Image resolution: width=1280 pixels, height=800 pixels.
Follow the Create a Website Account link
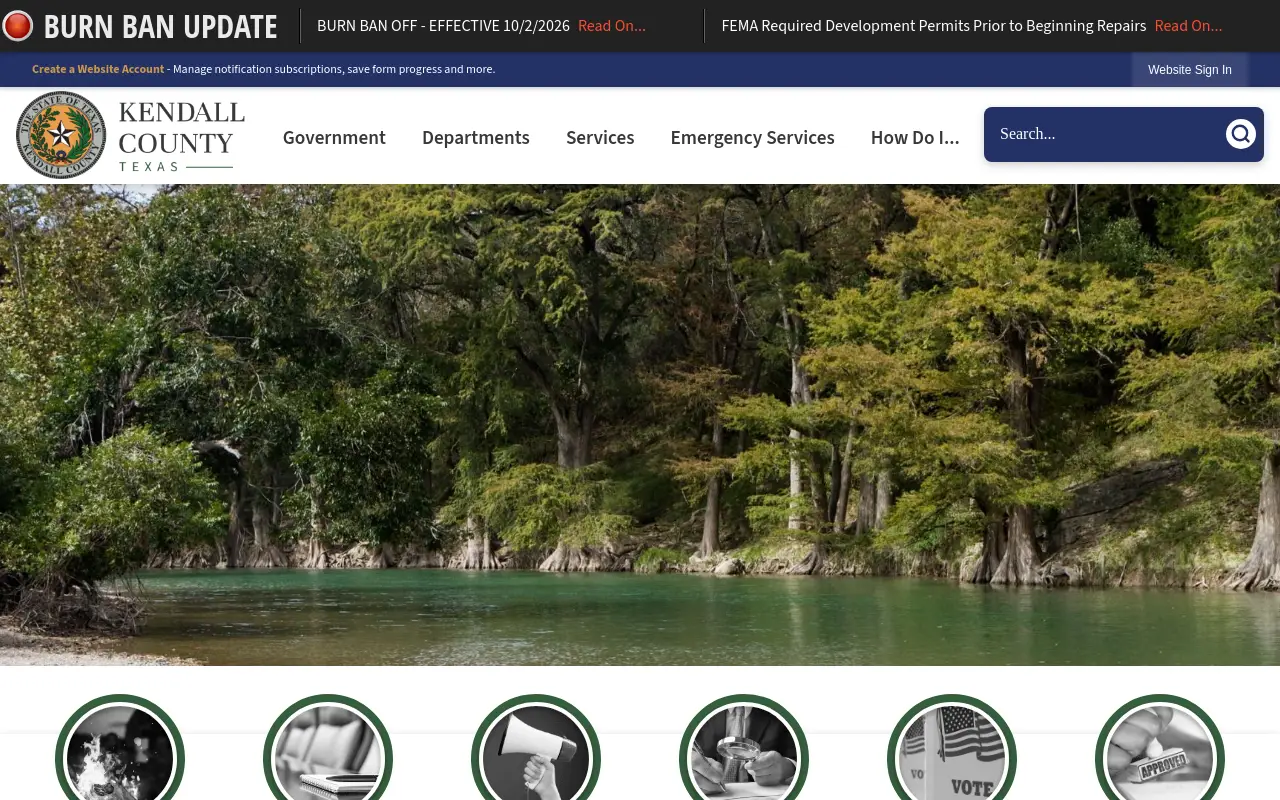[x=98, y=69]
